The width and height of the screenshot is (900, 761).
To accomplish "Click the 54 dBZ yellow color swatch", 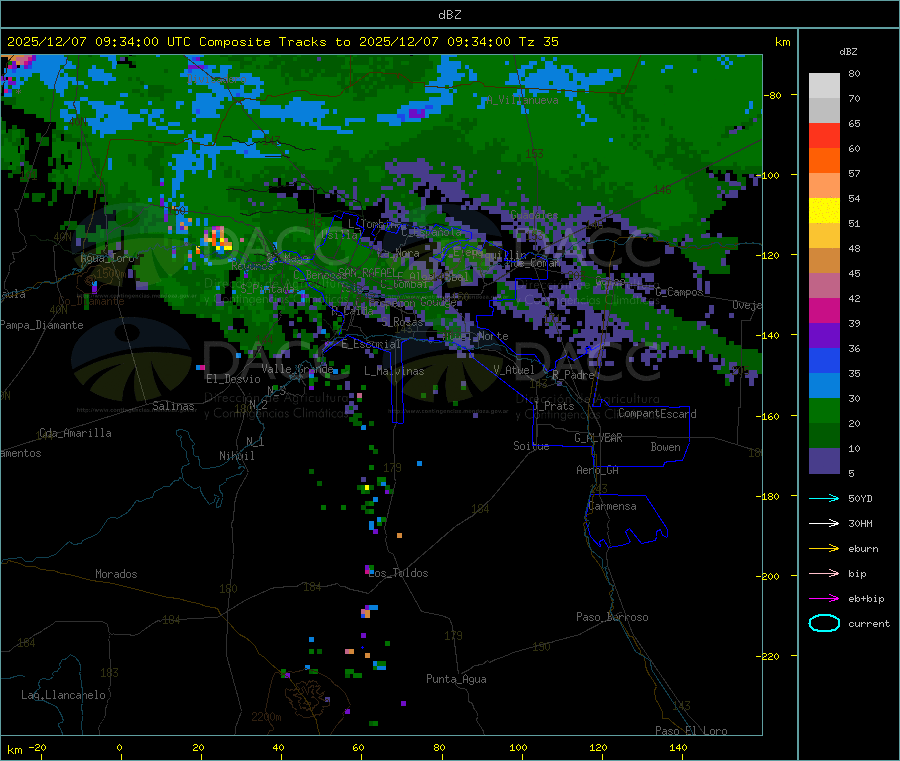I will pyautogui.click(x=824, y=211).
